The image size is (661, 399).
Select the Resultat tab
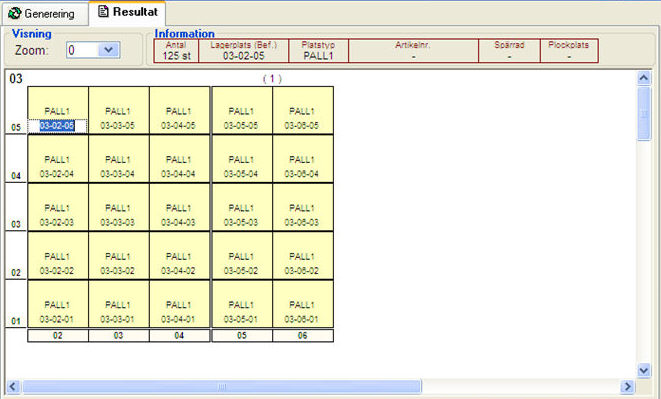pos(127,12)
